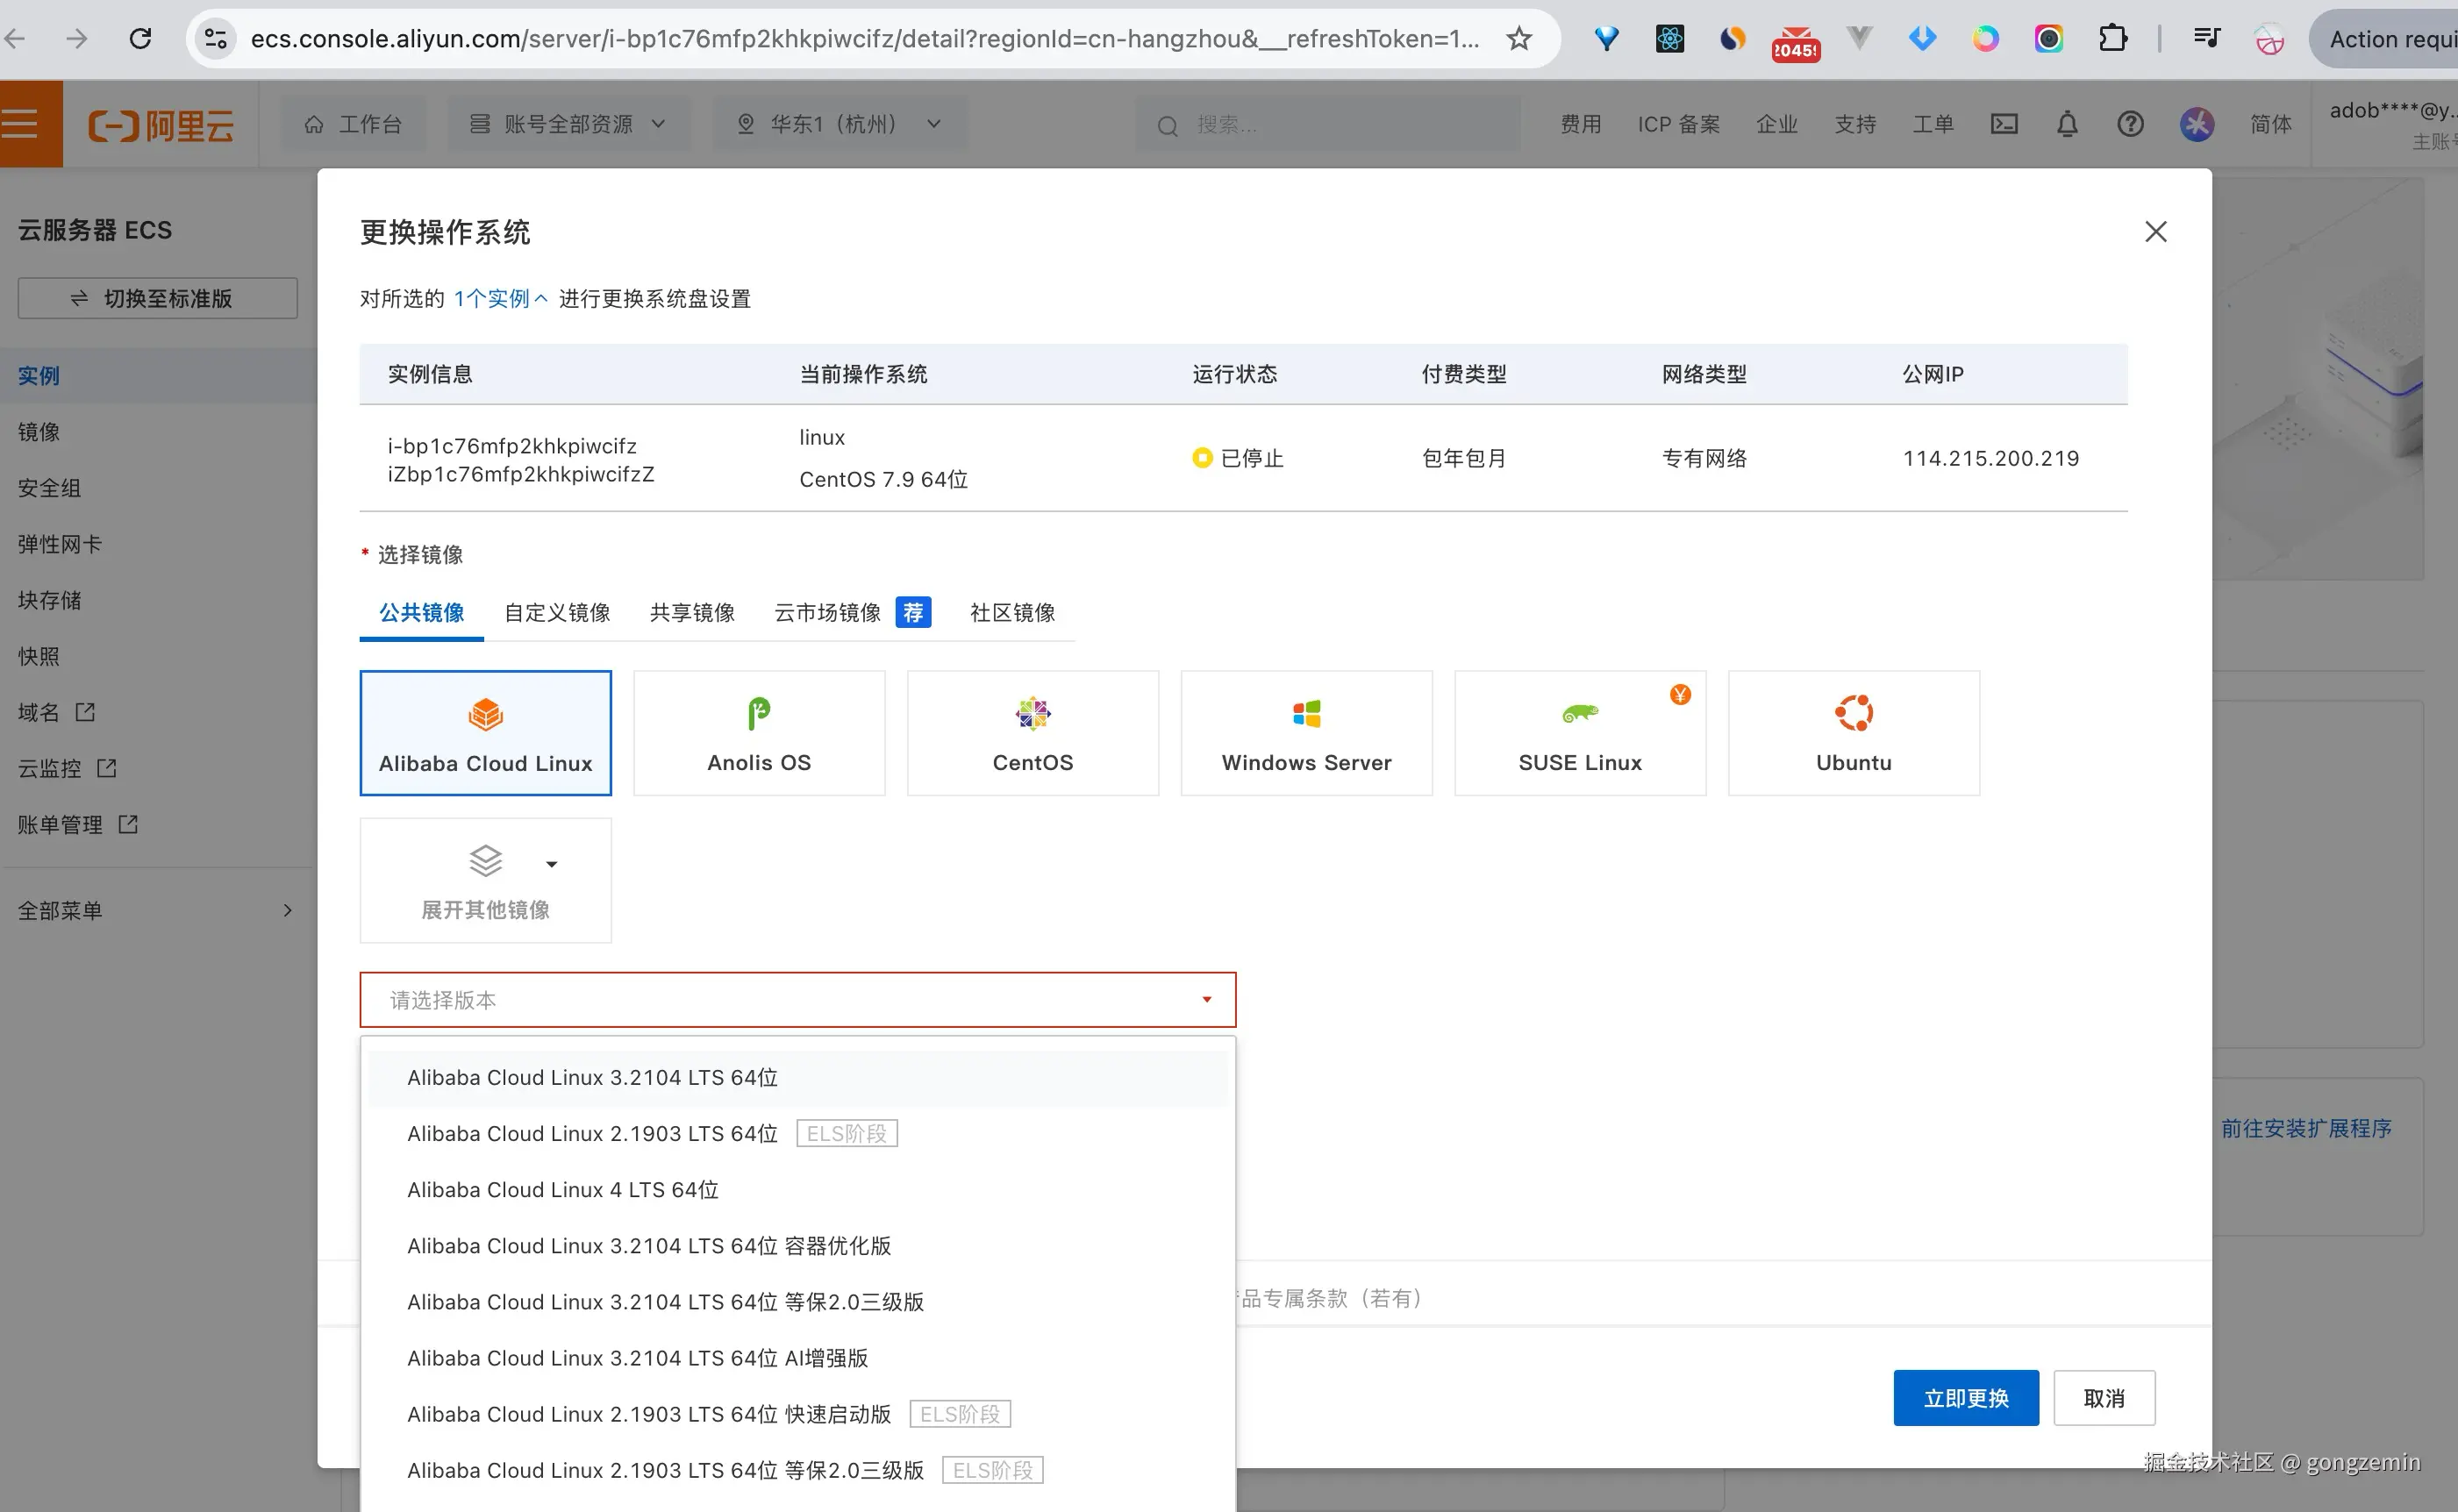Switch to the custom image tab
The image size is (2458, 1512).
[x=557, y=612]
